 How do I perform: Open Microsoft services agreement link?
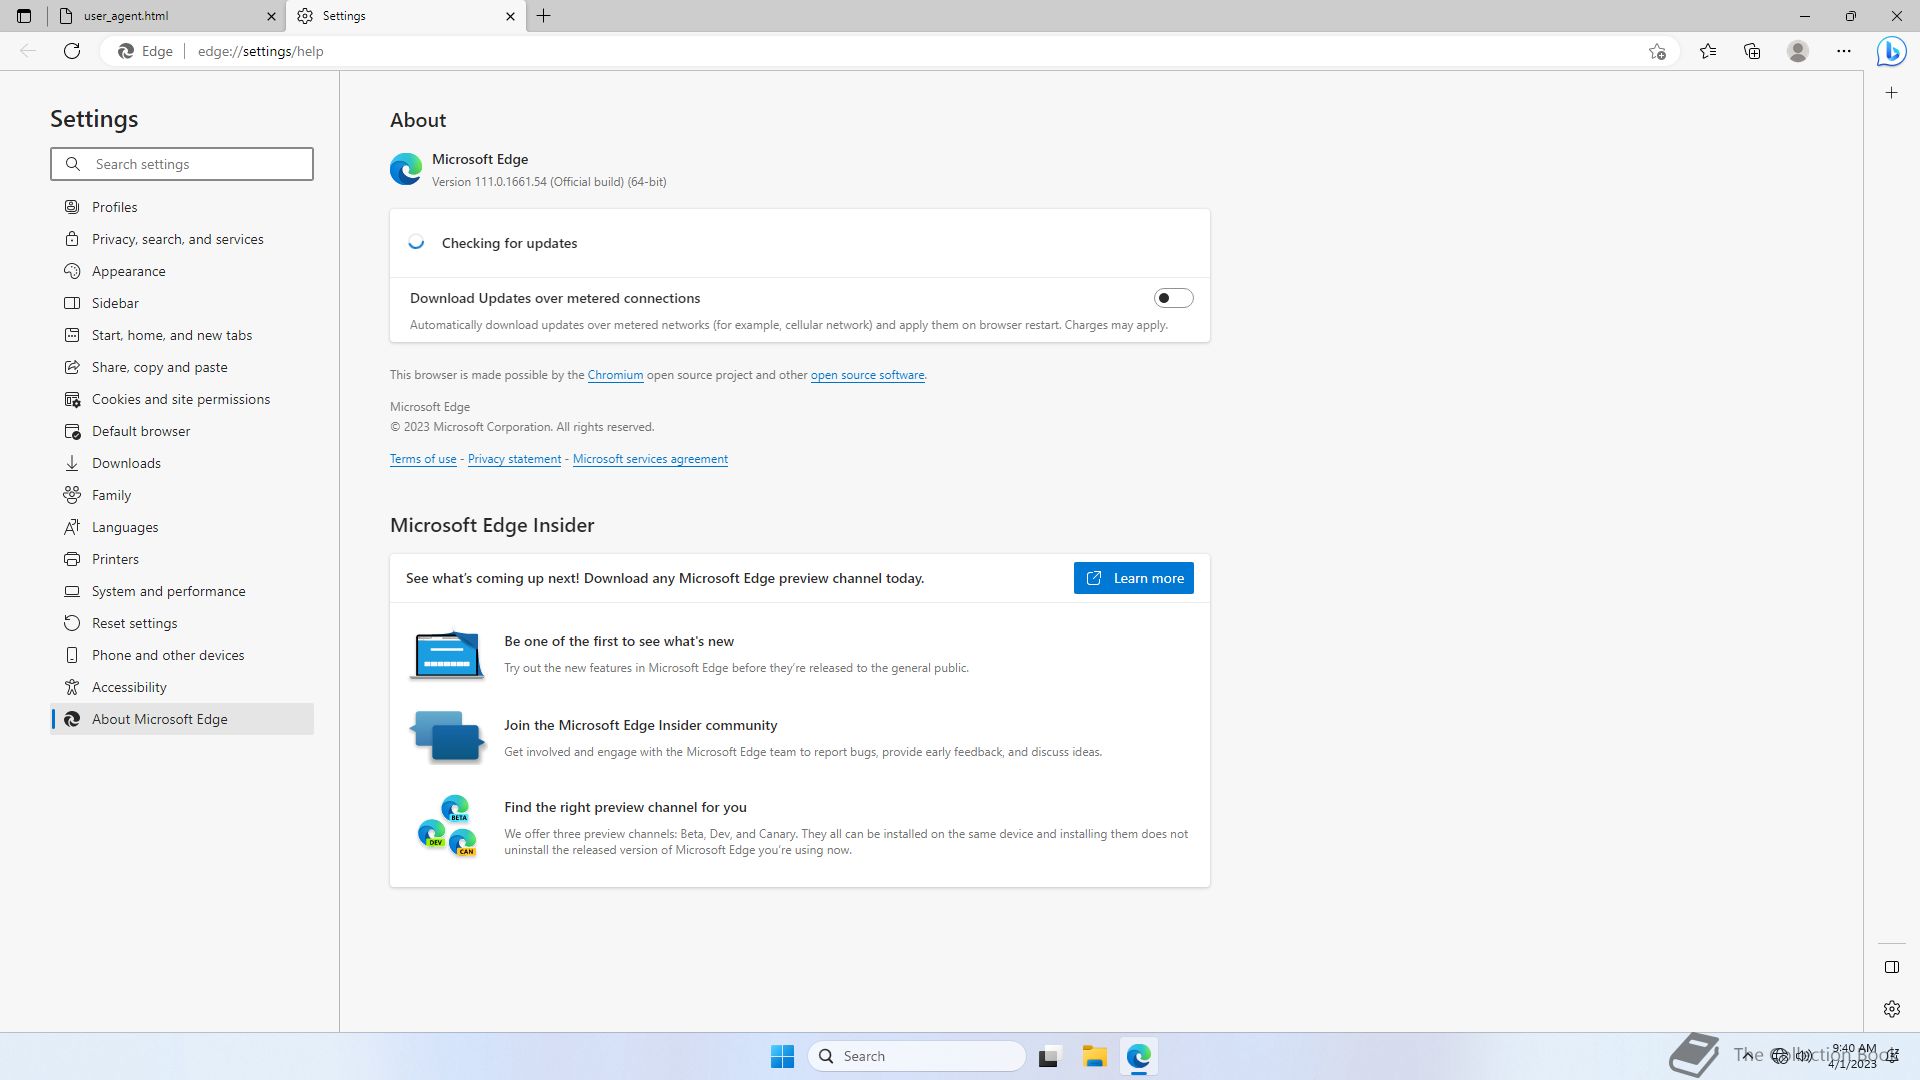650,459
